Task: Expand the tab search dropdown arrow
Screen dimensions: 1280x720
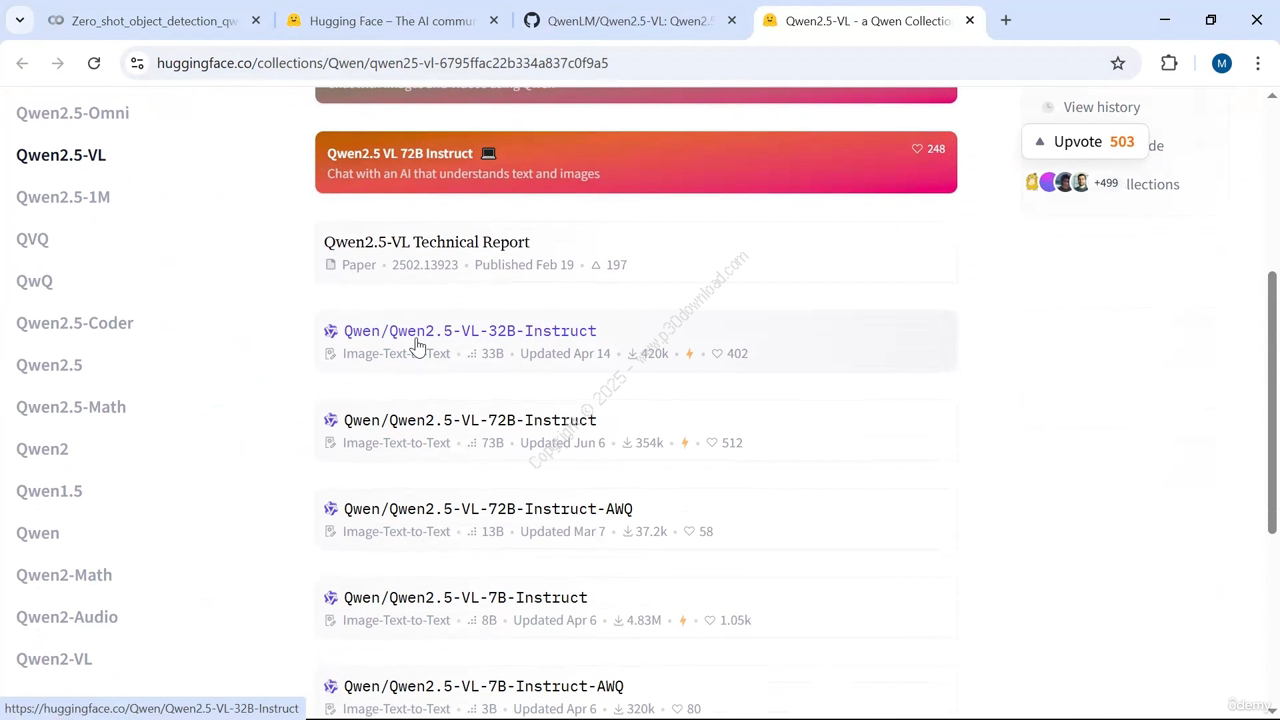Action: (x=19, y=20)
